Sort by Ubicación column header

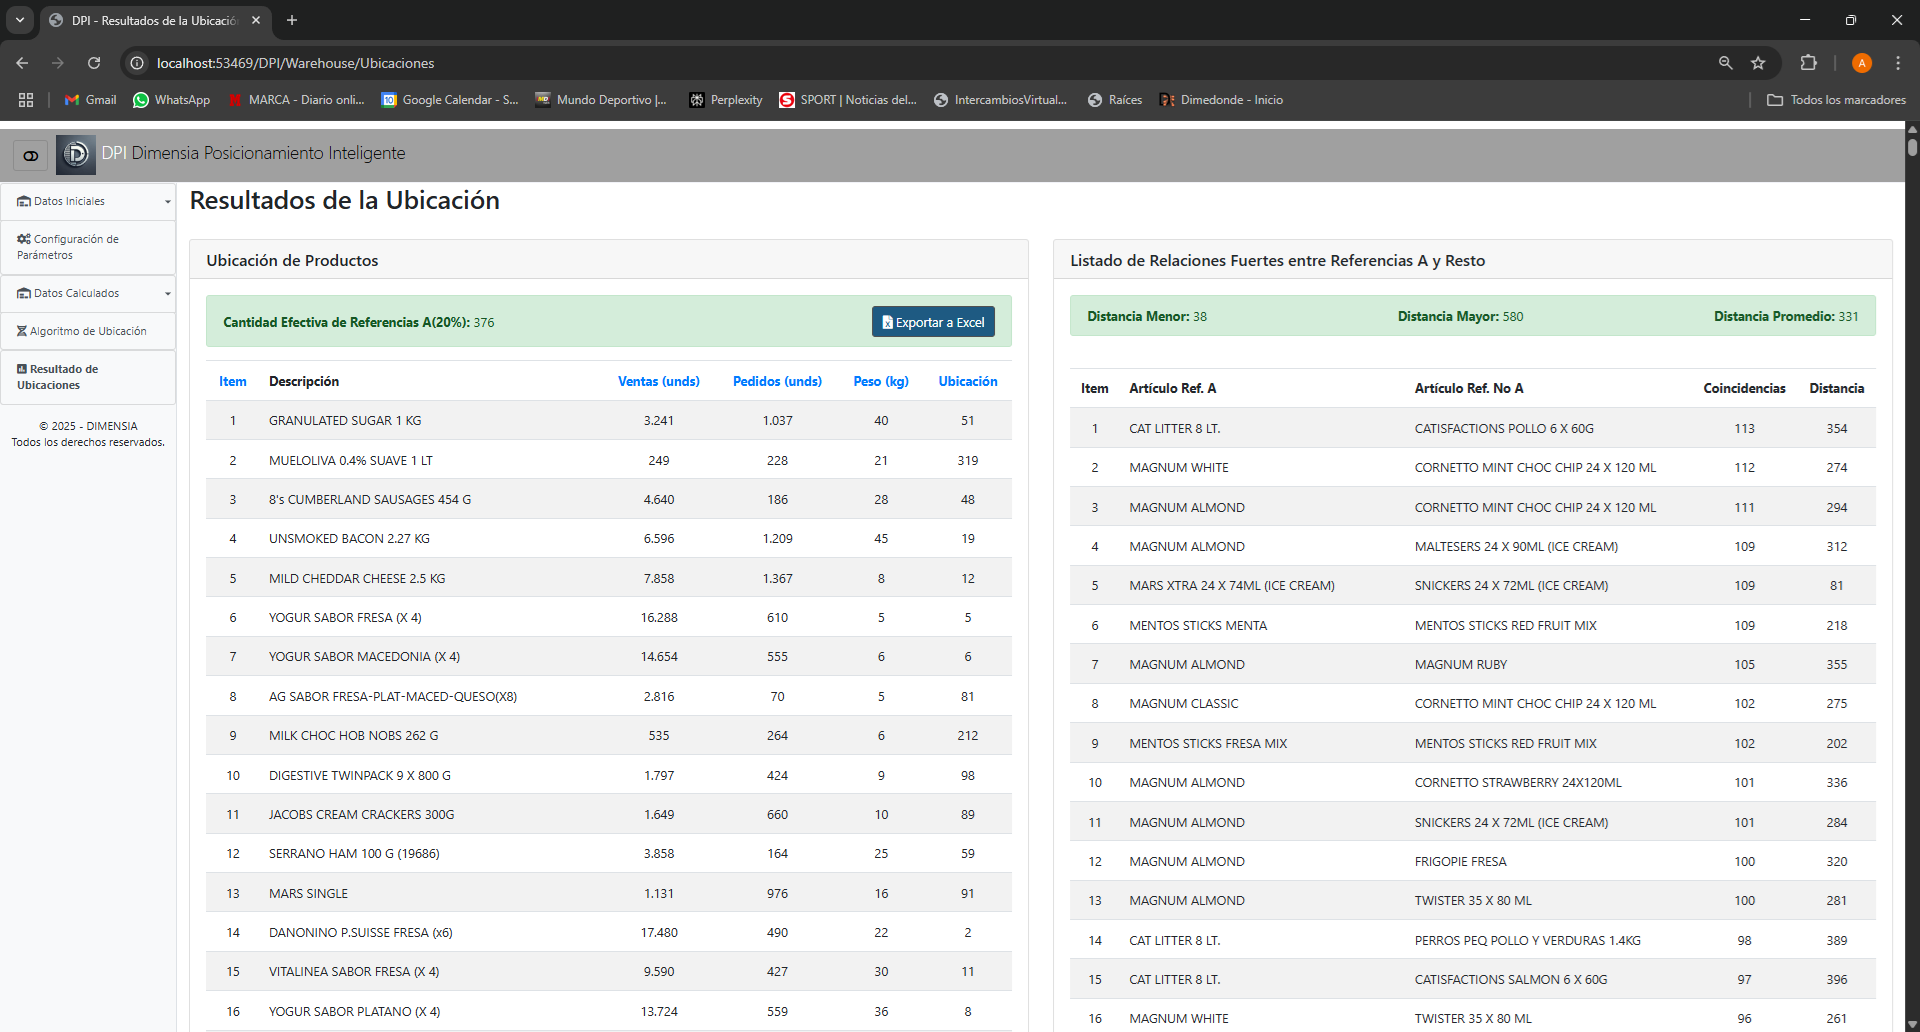[967, 381]
